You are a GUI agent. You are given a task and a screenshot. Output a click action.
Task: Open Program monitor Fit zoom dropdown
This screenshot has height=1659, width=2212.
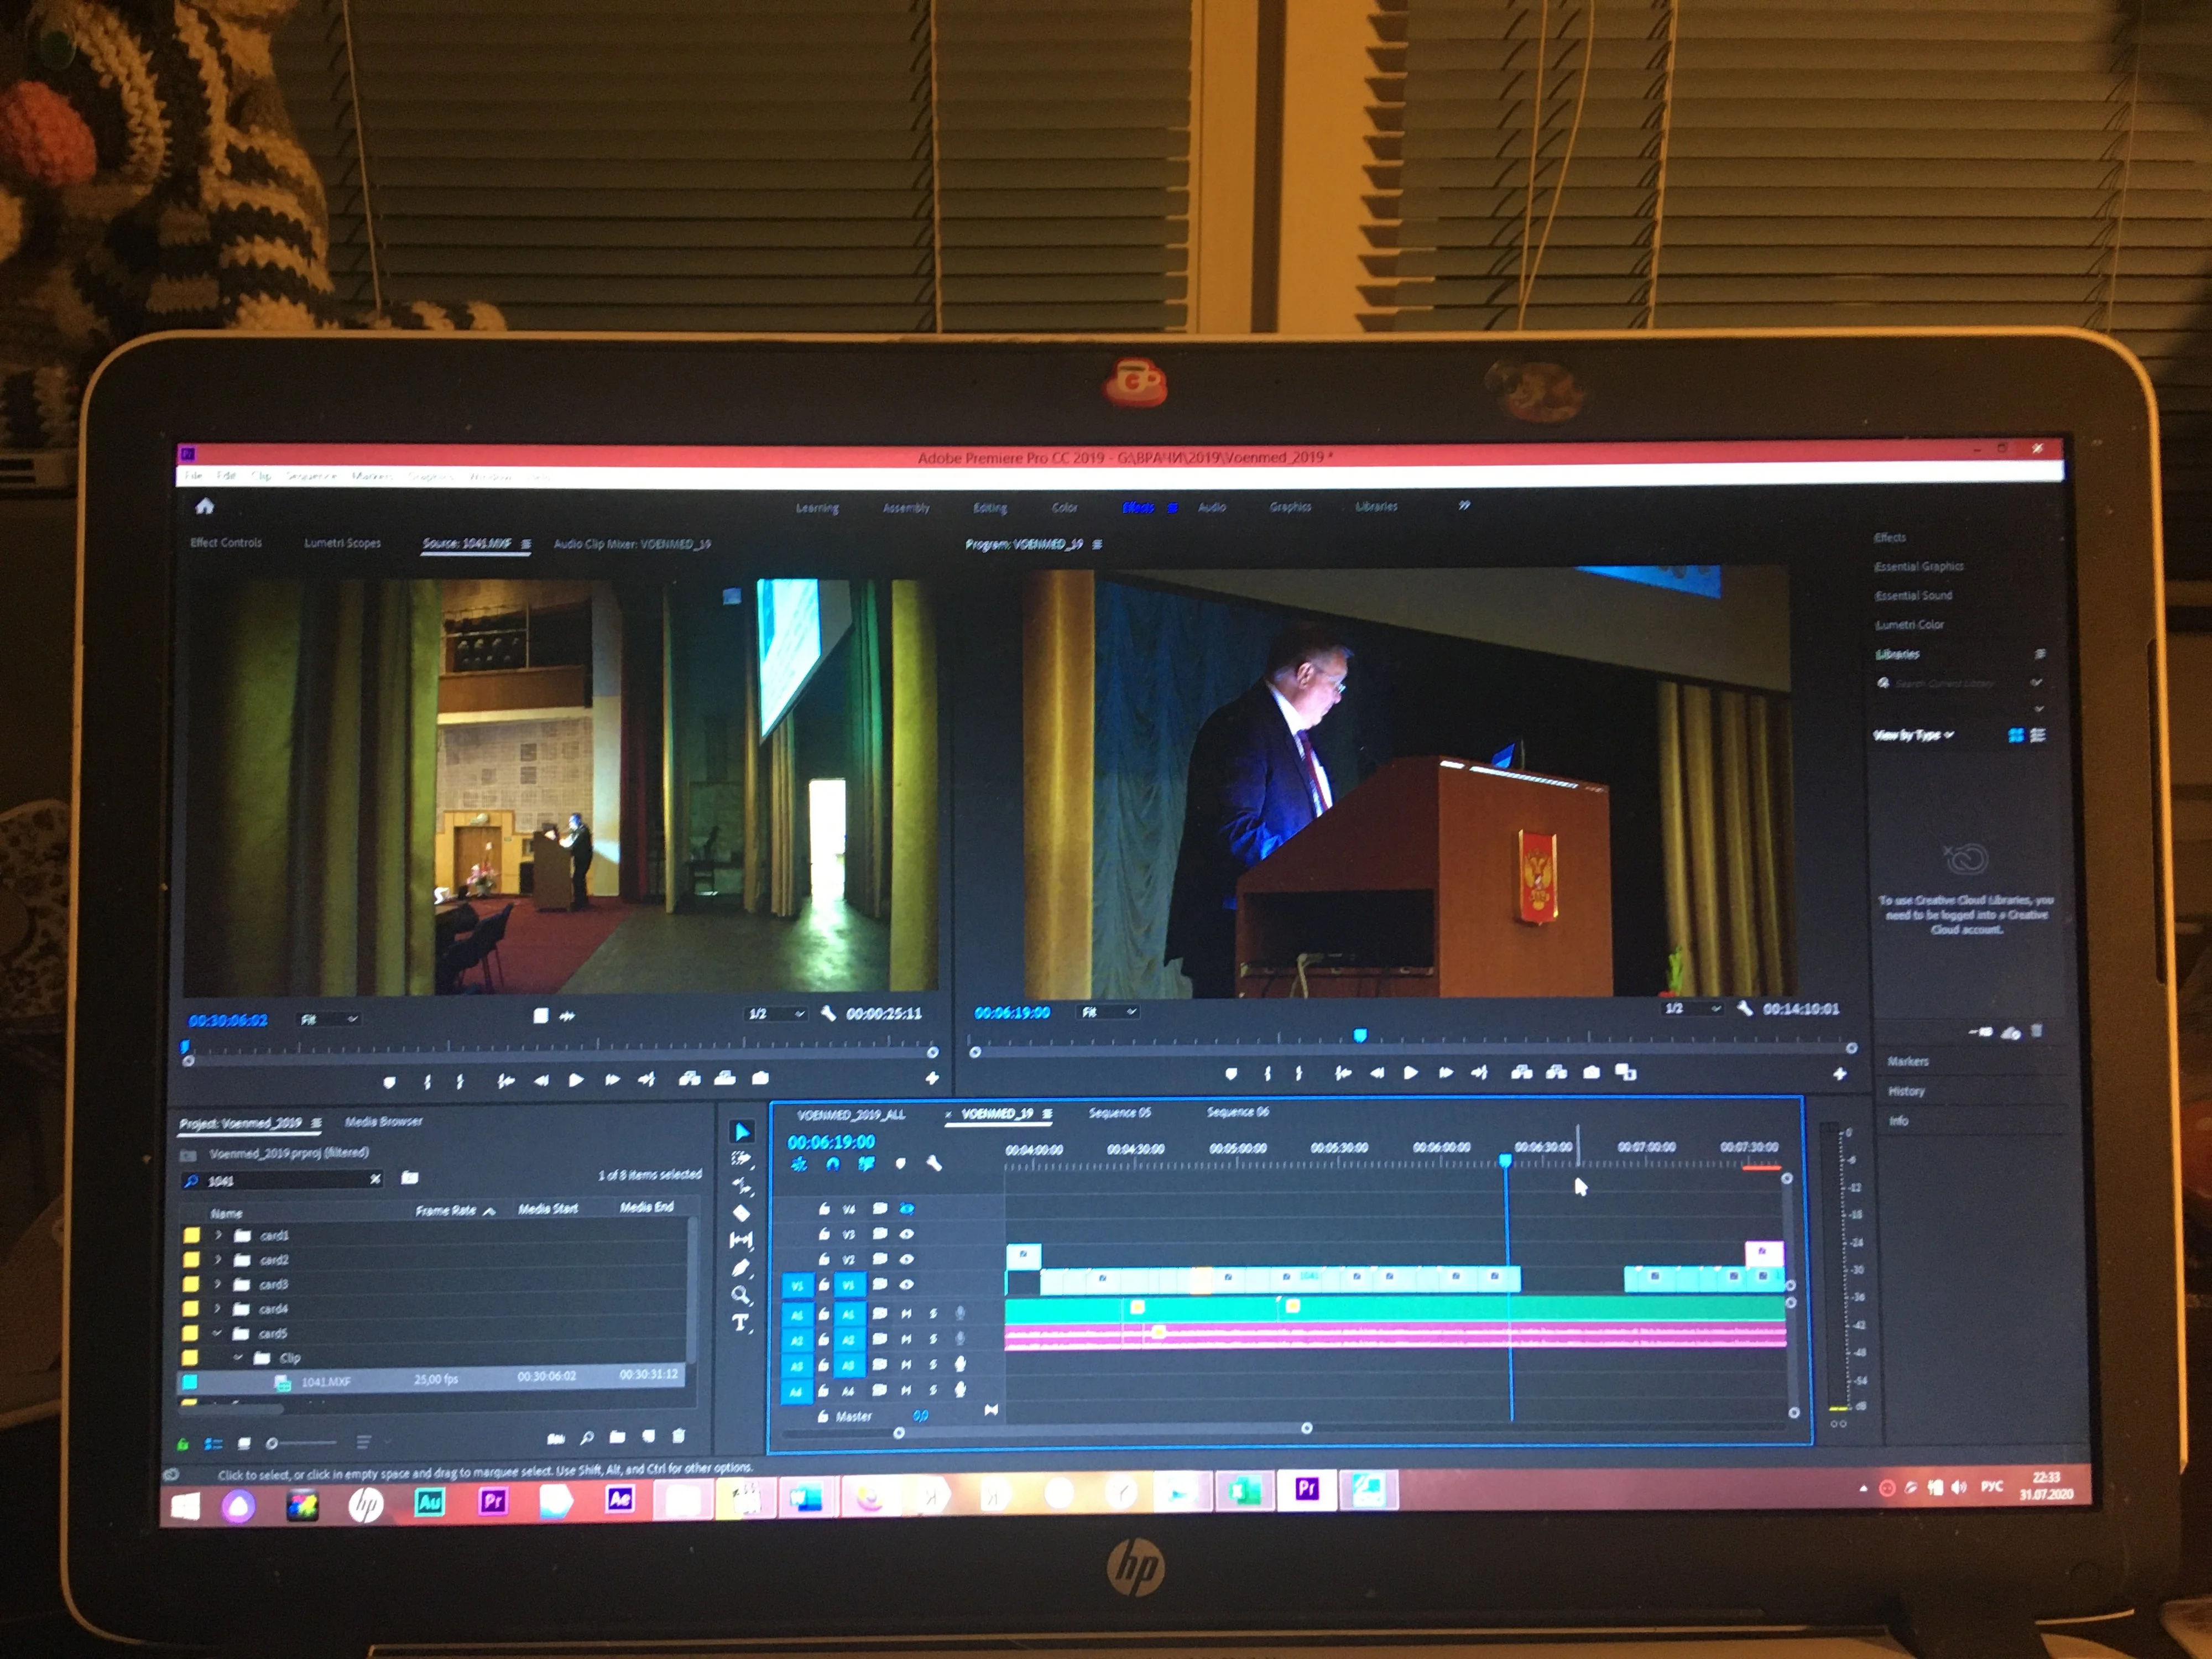click(1109, 1012)
